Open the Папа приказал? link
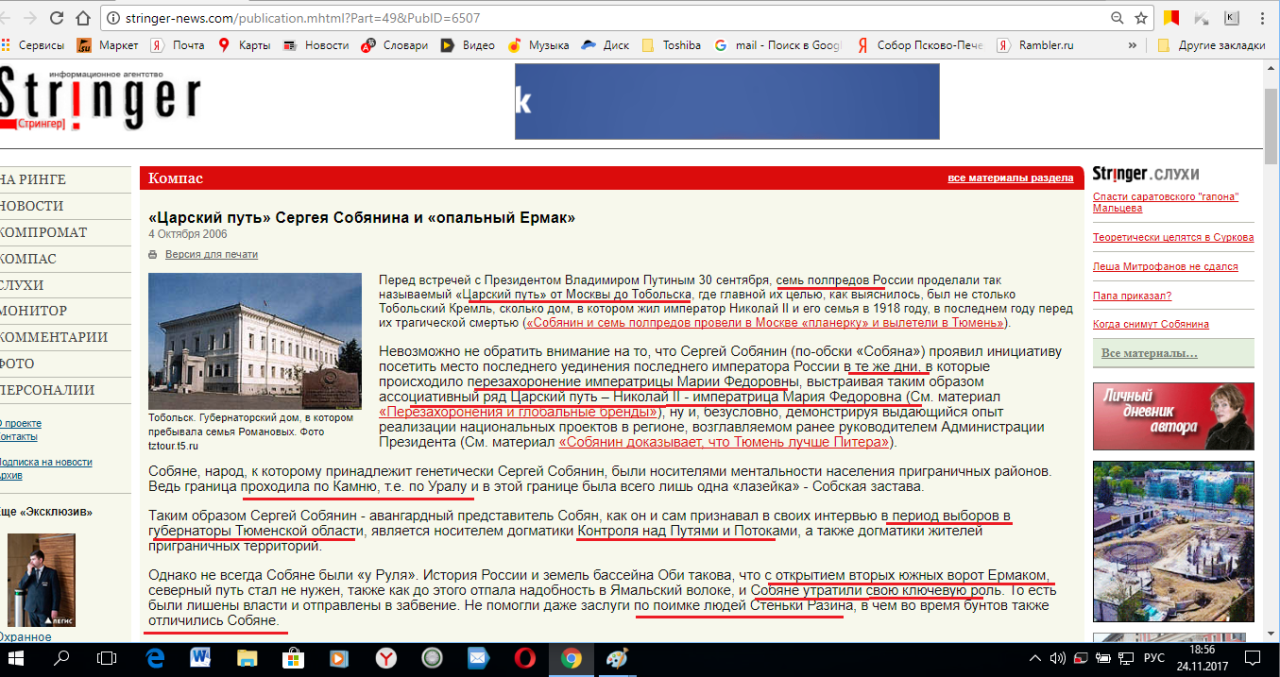Viewport: 1280px width, 677px height. point(1132,296)
